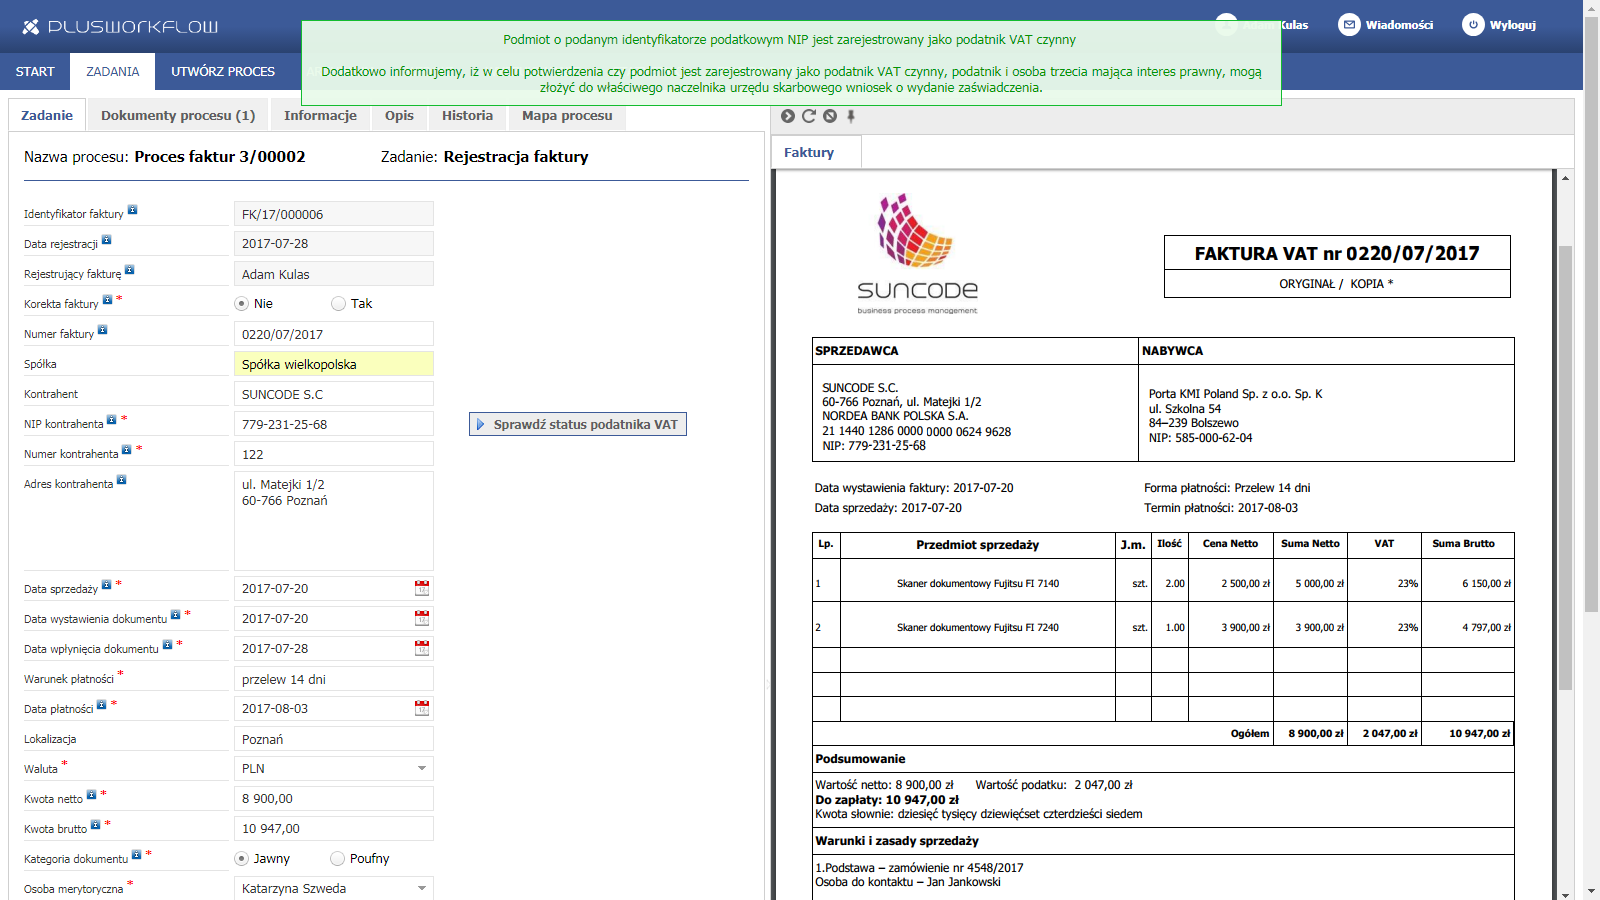Click the arrow-in-circle icon in document toolbar
The height and width of the screenshot is (900, 1600).
pos(788,116)
